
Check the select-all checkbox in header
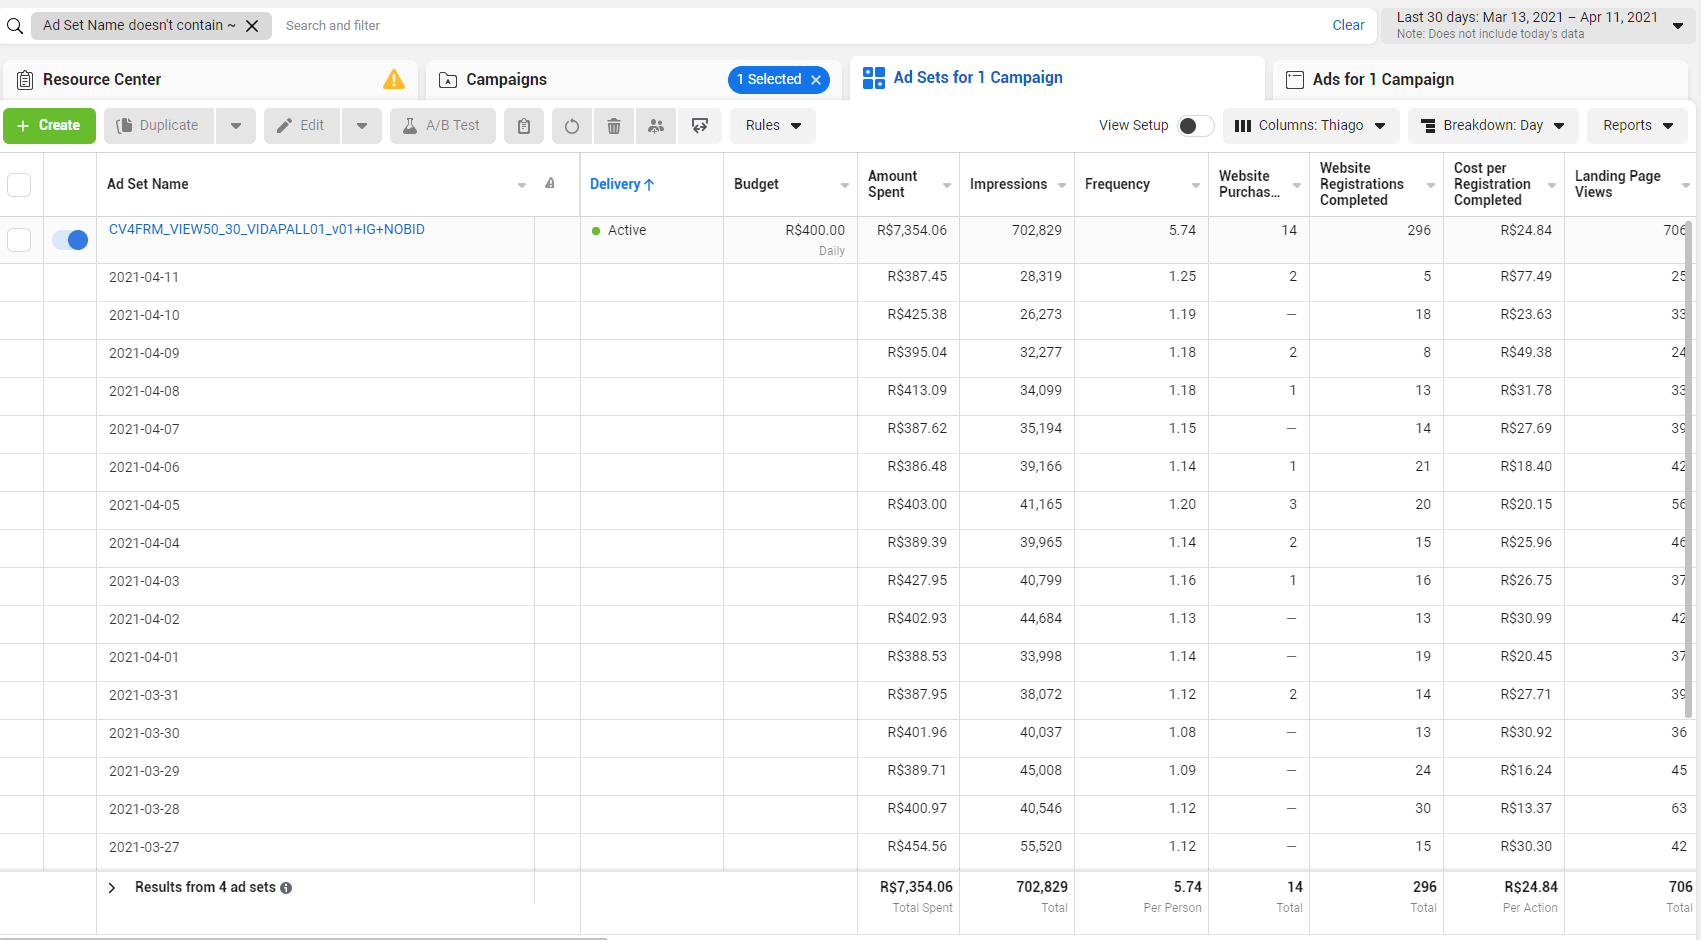pyautogui.click(x=19, y=185)
